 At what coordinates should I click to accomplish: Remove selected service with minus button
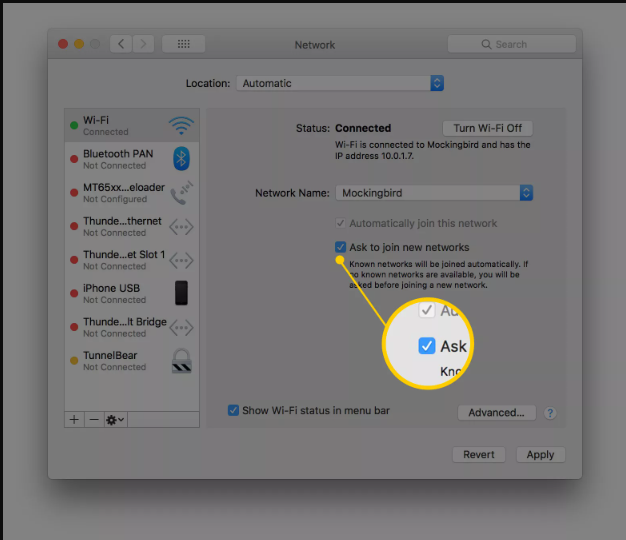pos(94,419)
